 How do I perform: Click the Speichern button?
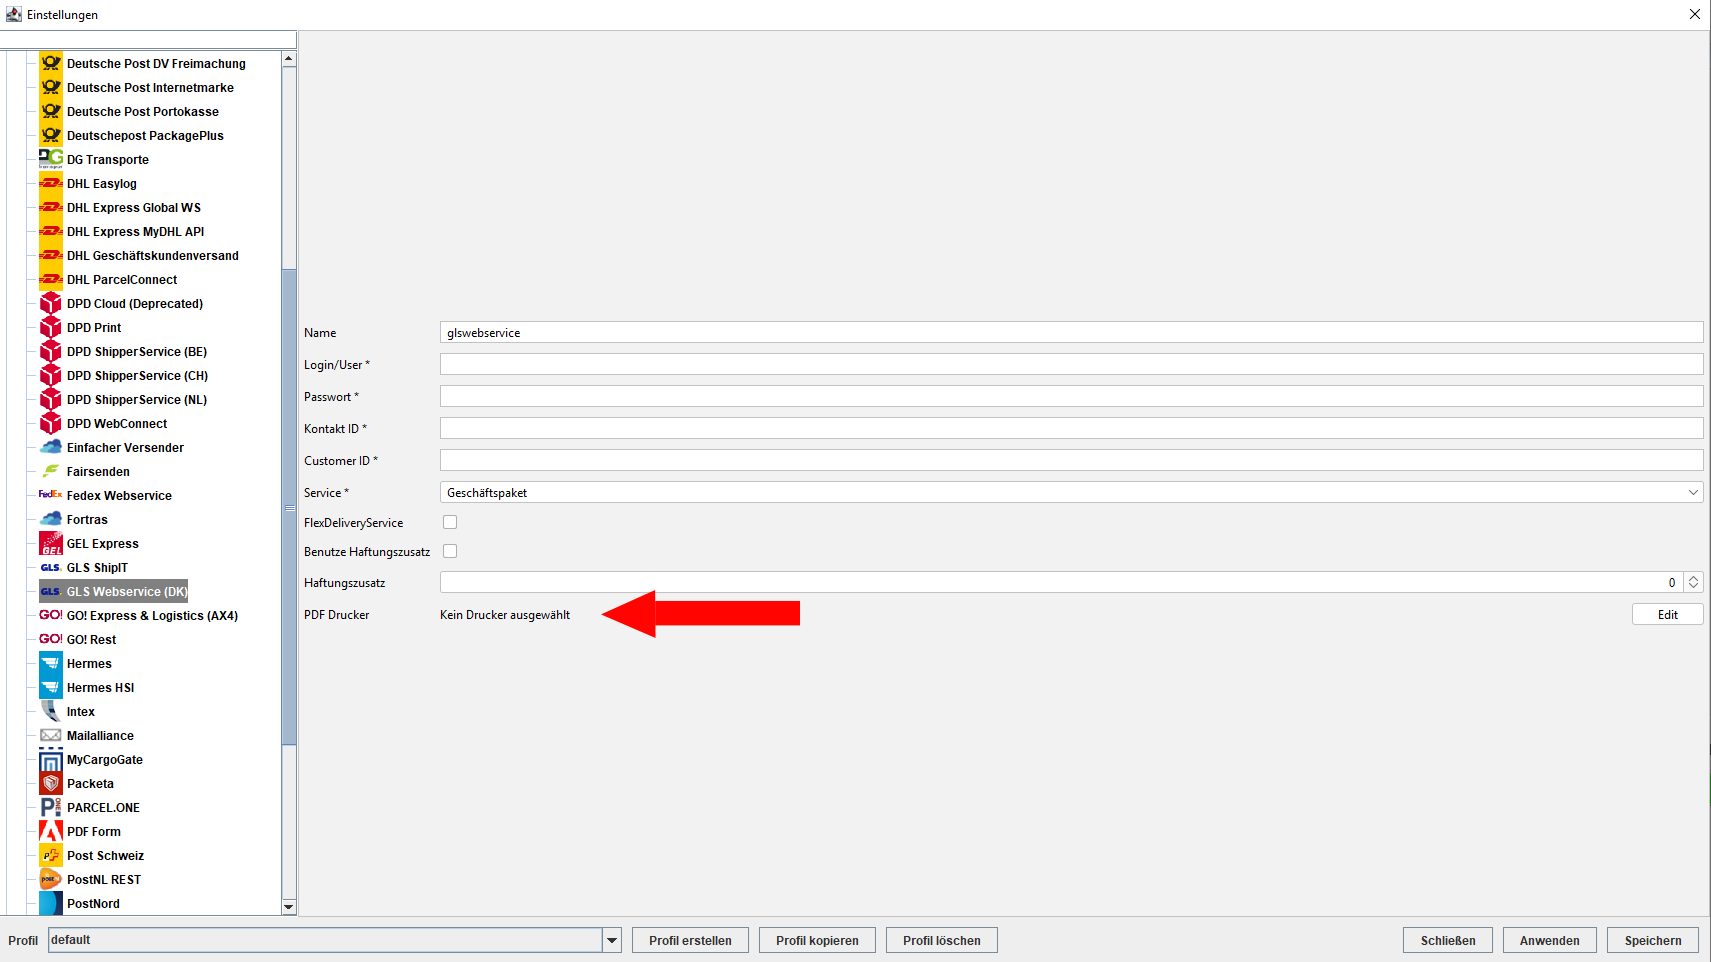[x=1653, y=940]
